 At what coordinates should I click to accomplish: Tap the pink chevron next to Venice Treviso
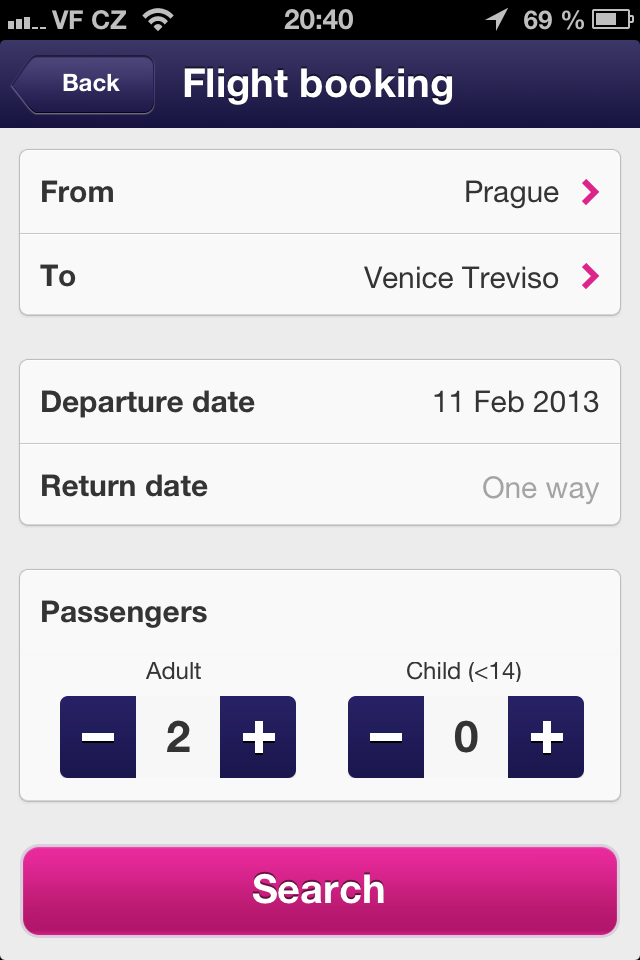[x=590, y=278]
